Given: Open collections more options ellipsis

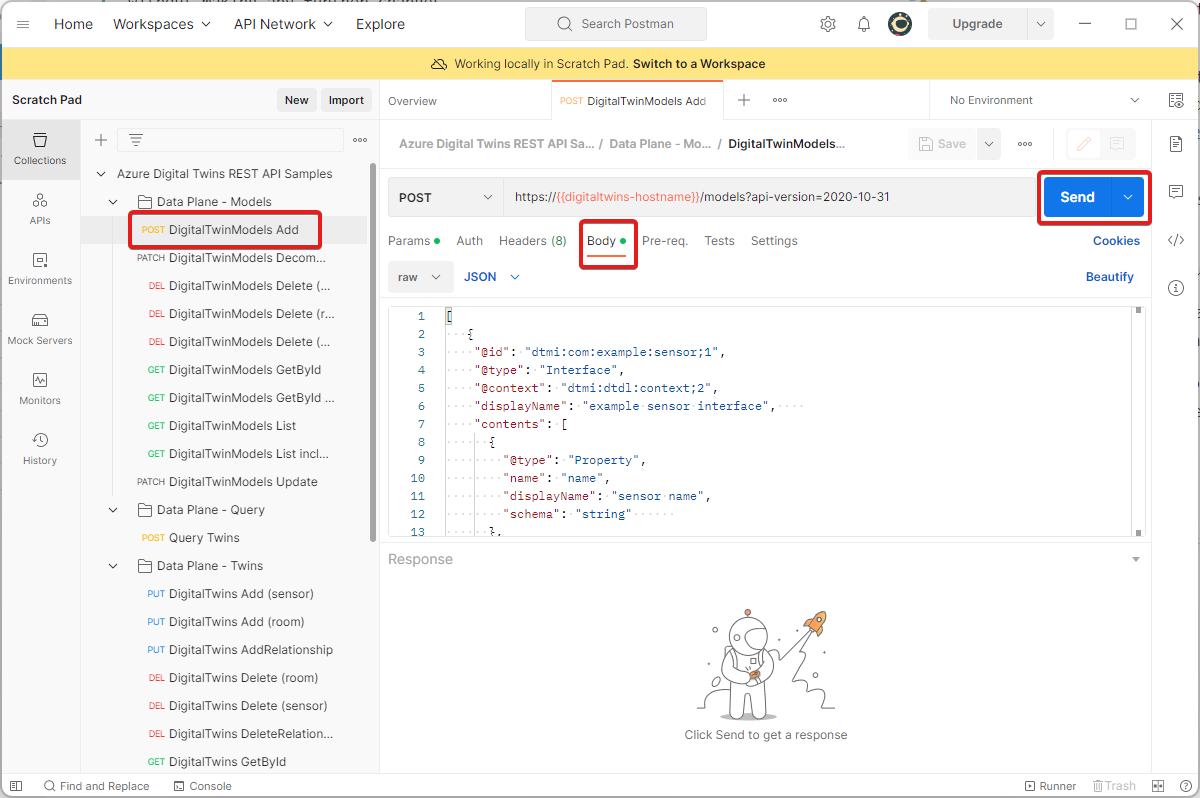Looking at the screenshot, I should coord(360,140).
